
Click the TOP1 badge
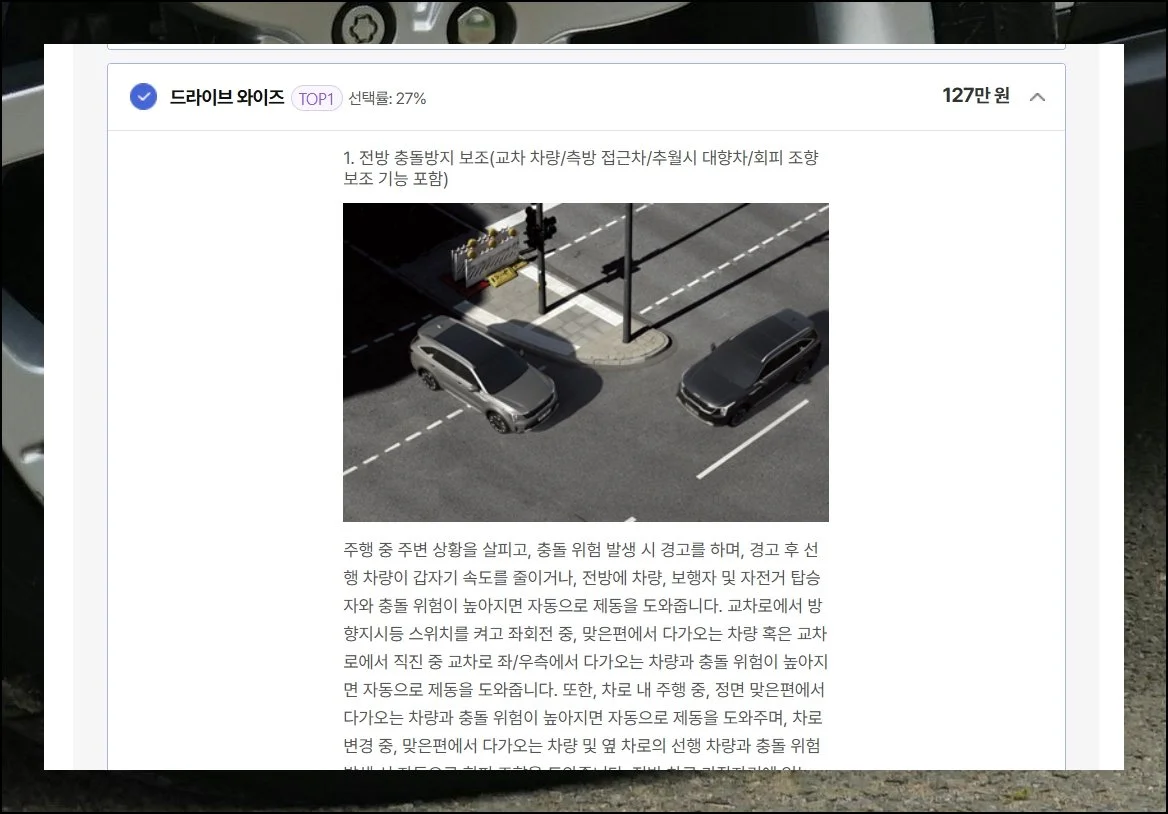316,98
